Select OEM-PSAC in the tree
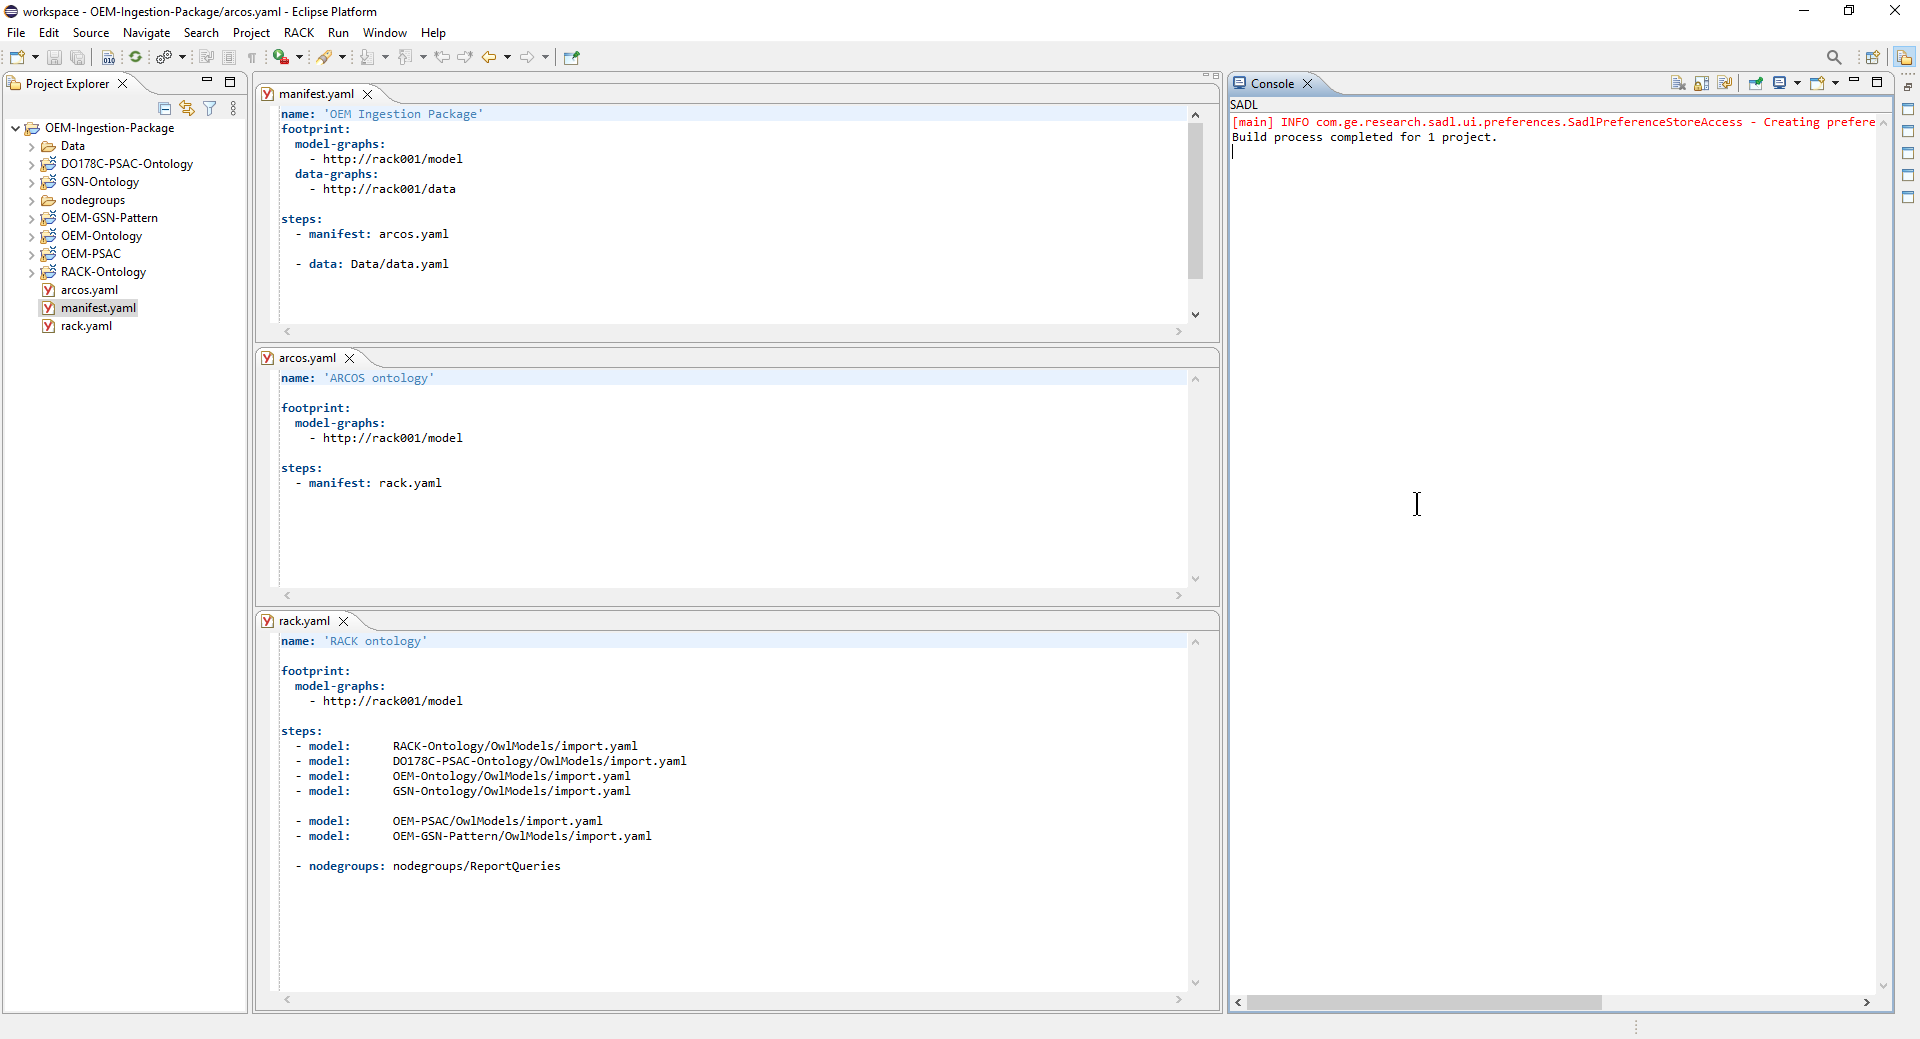Image resolution: width=1920 pixels, height=1039 pixels. (x=91, y=254)
